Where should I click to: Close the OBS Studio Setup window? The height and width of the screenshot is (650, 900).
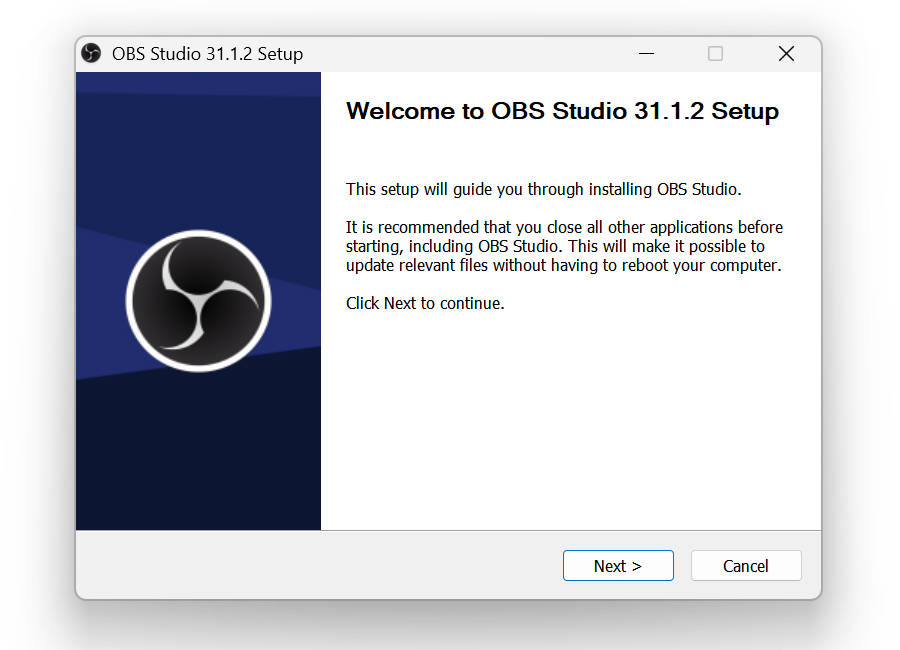pyautogui.click(x=786, y=53)
